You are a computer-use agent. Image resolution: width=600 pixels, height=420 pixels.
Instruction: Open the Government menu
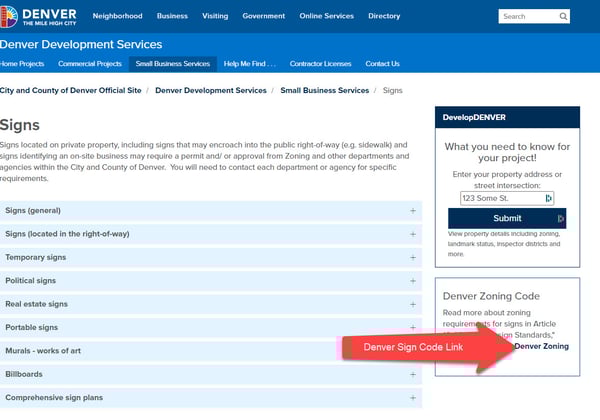pos(263,17)
